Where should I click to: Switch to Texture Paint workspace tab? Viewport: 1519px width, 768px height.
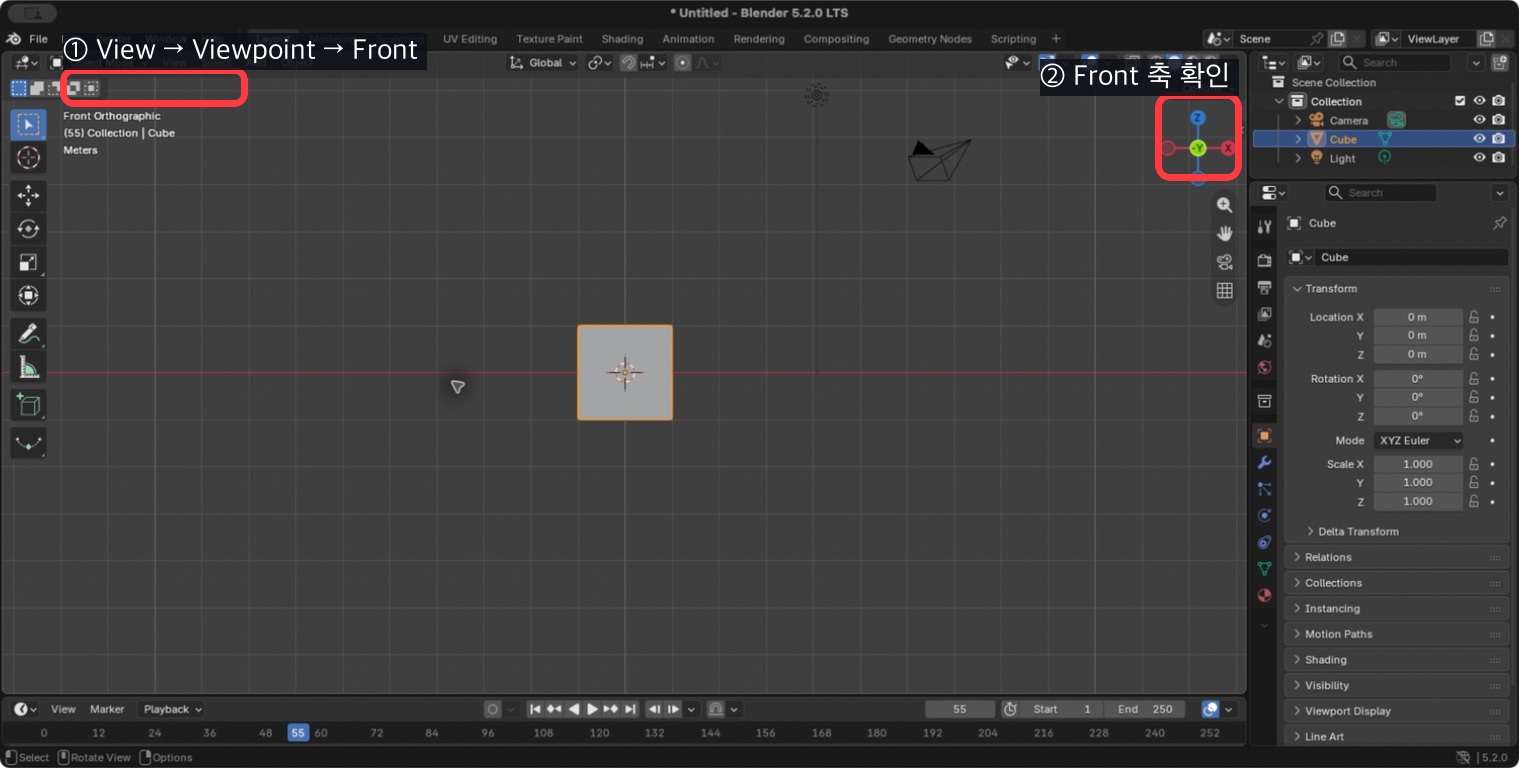(x=549, y=39)
